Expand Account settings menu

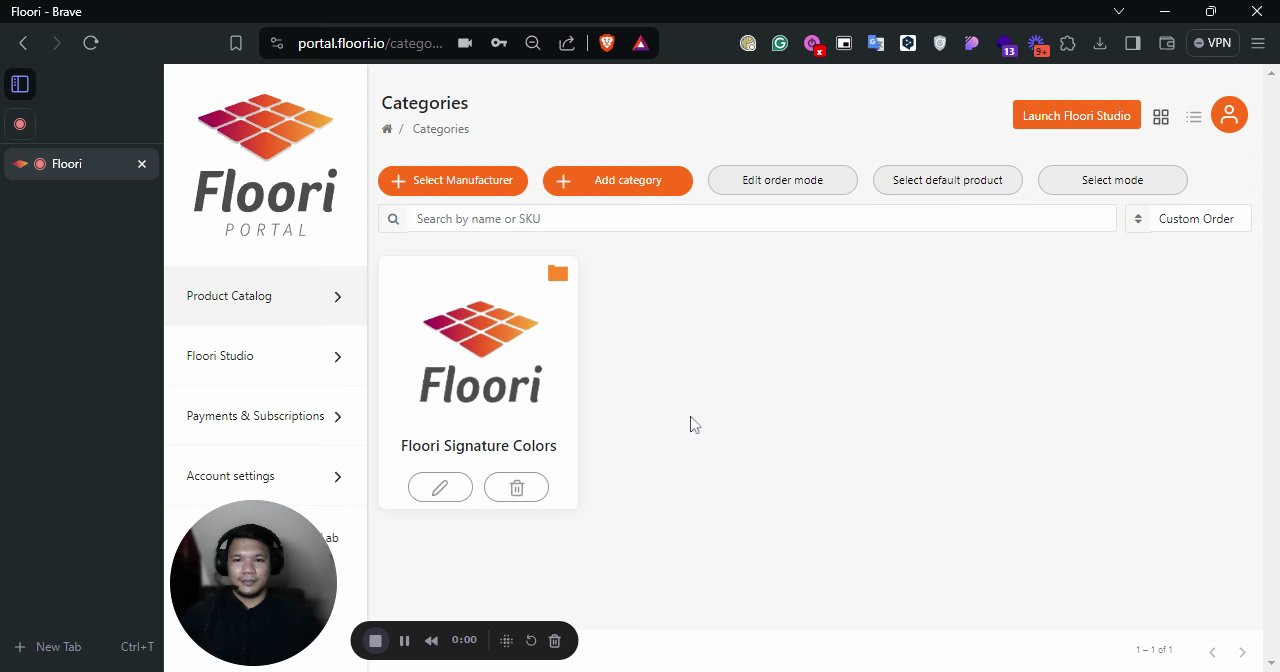pyautogui.click(x=265, y=476)
